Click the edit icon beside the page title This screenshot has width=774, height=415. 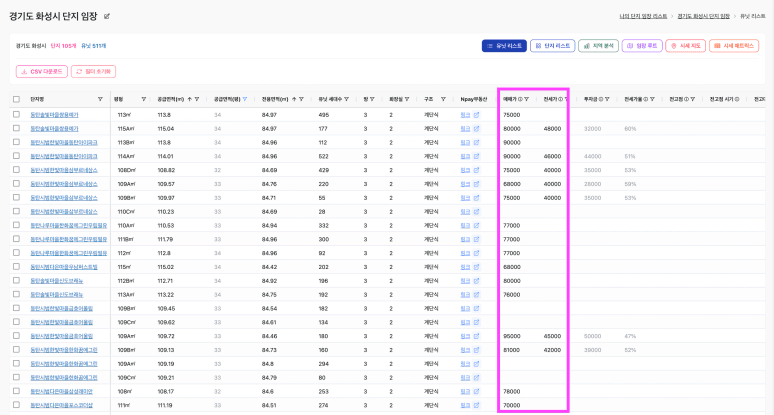click(107, 17)
